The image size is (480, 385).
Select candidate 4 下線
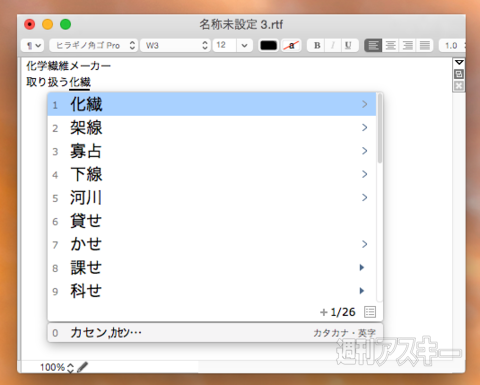point(212,174)
